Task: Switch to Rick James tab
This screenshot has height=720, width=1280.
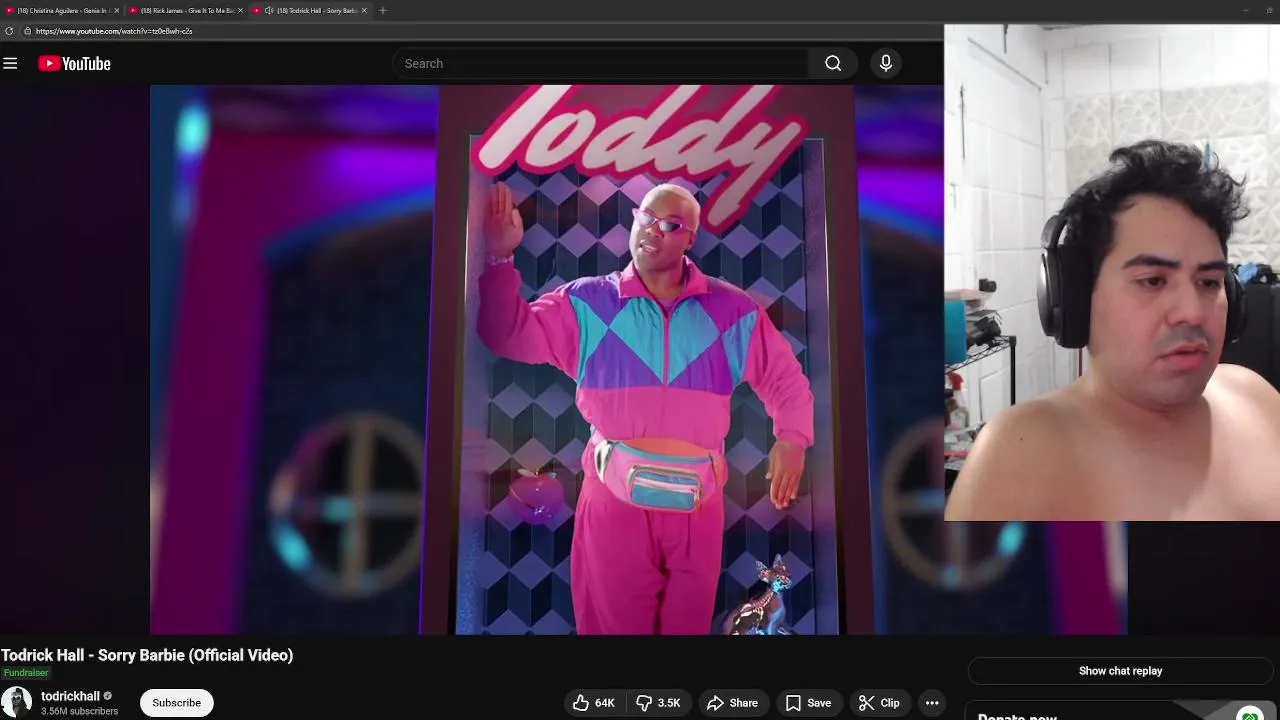Action: [185, 10]
